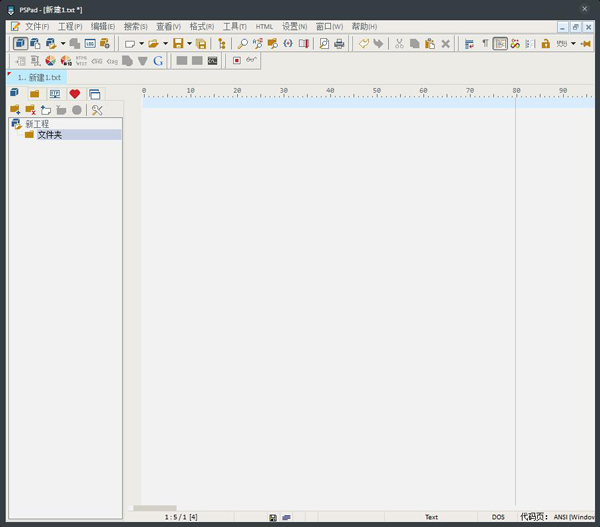Click the horizontal scrollbar thumb

[x=155, y=508]
